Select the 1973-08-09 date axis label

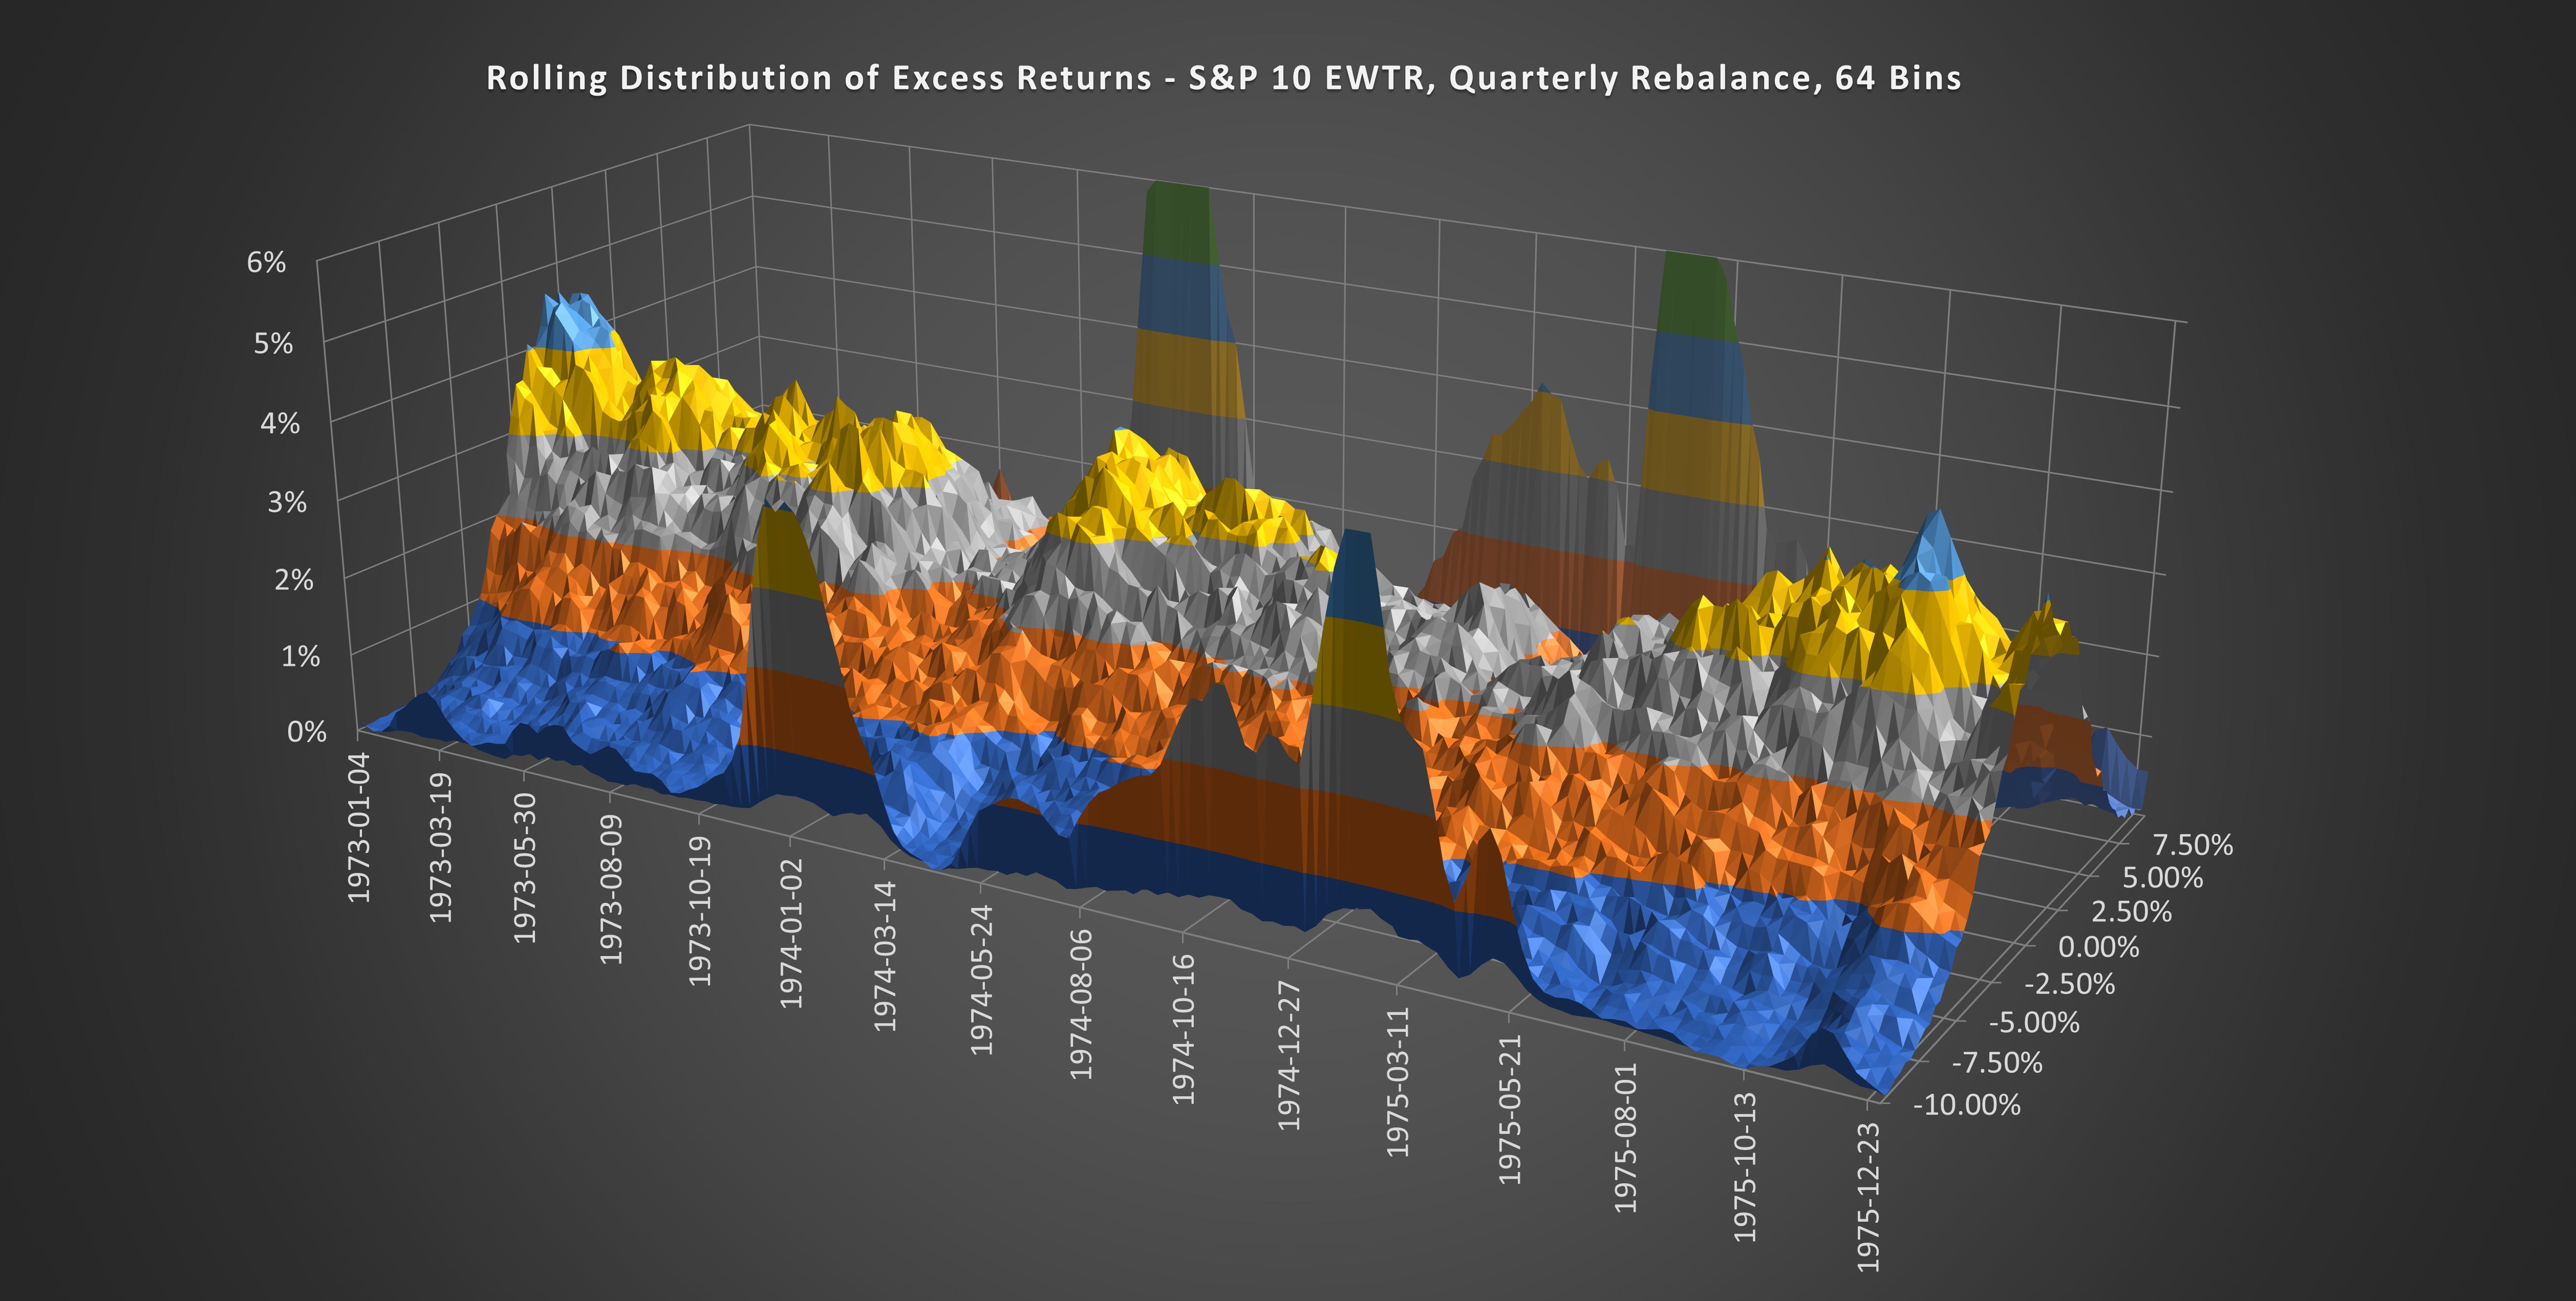611,890
